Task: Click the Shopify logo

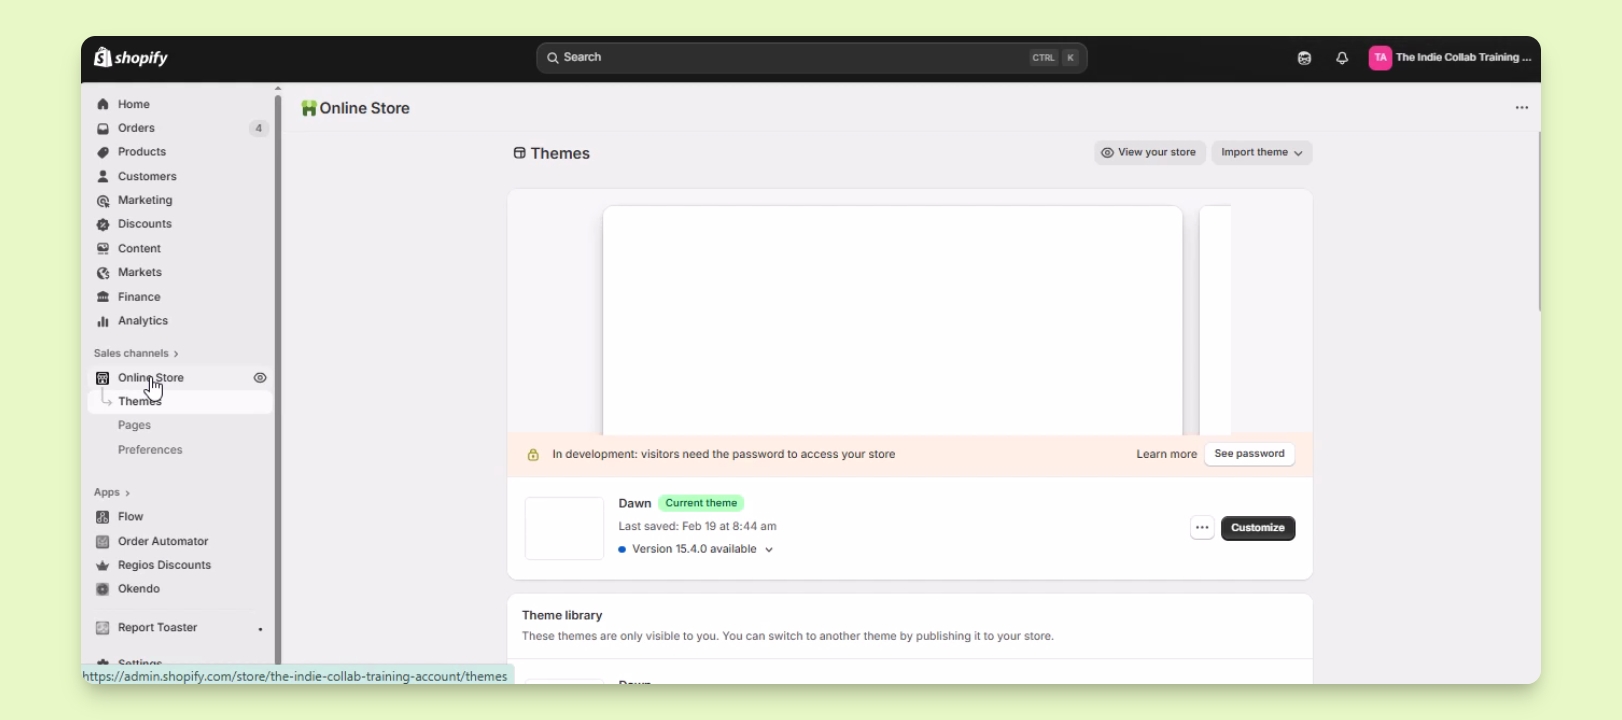Action: pyautogui.click(x=131, y=58)
